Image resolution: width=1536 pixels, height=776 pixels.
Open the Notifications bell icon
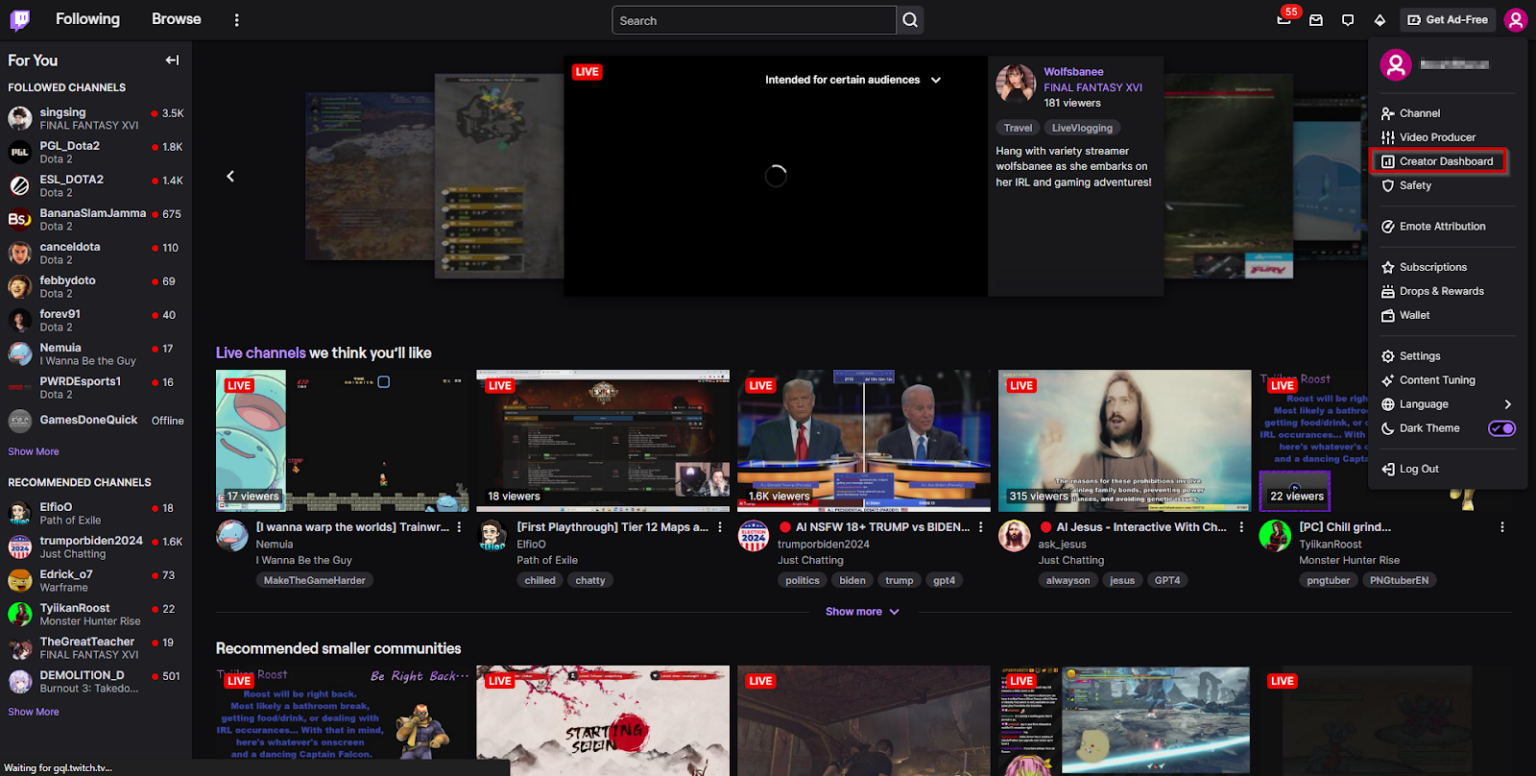[1380, 20]
